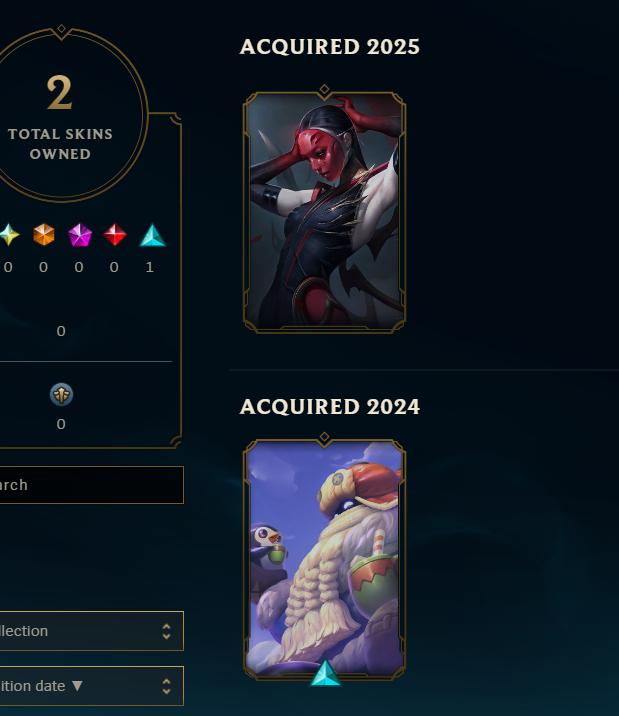Click the zero count under the Legacy emblem
619x716 pixels.
(61, 424)
